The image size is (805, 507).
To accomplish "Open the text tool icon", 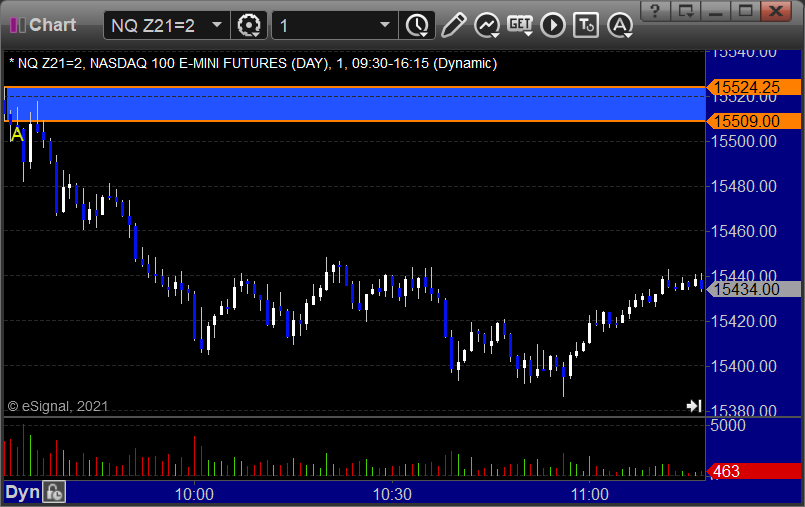I will click(586, 25).
